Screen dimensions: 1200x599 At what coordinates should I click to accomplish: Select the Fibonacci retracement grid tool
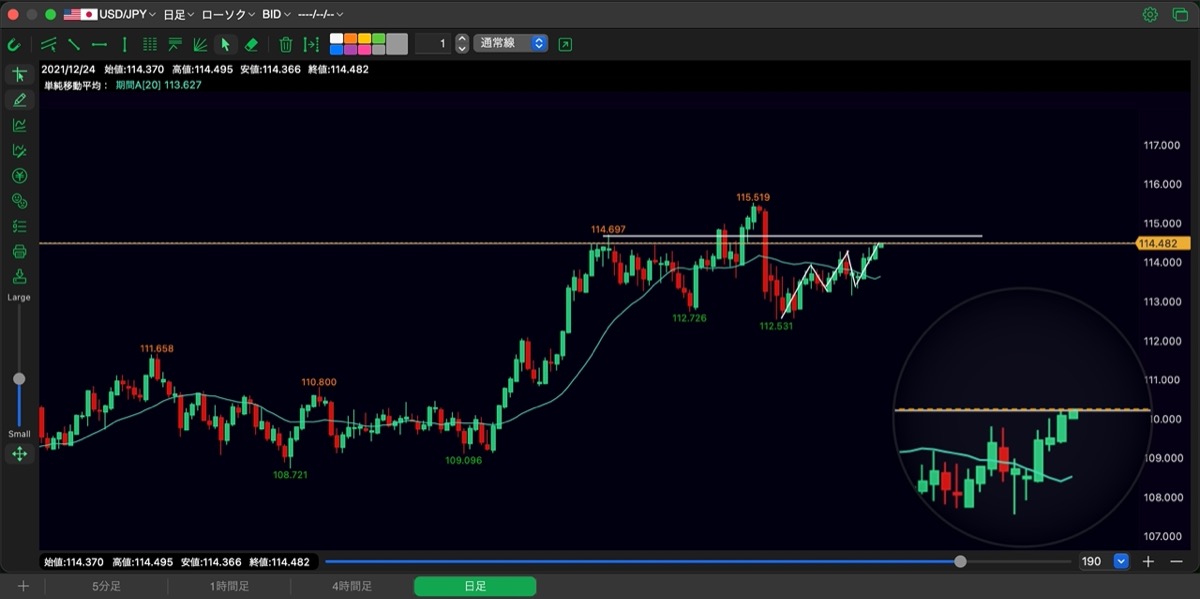(x=150, y=44)
